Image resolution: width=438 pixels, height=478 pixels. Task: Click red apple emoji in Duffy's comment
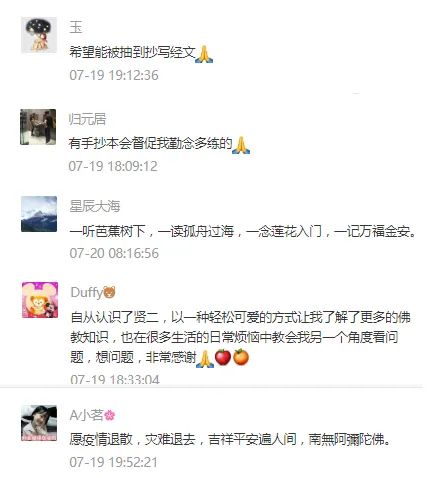click(x=223, y=357)
